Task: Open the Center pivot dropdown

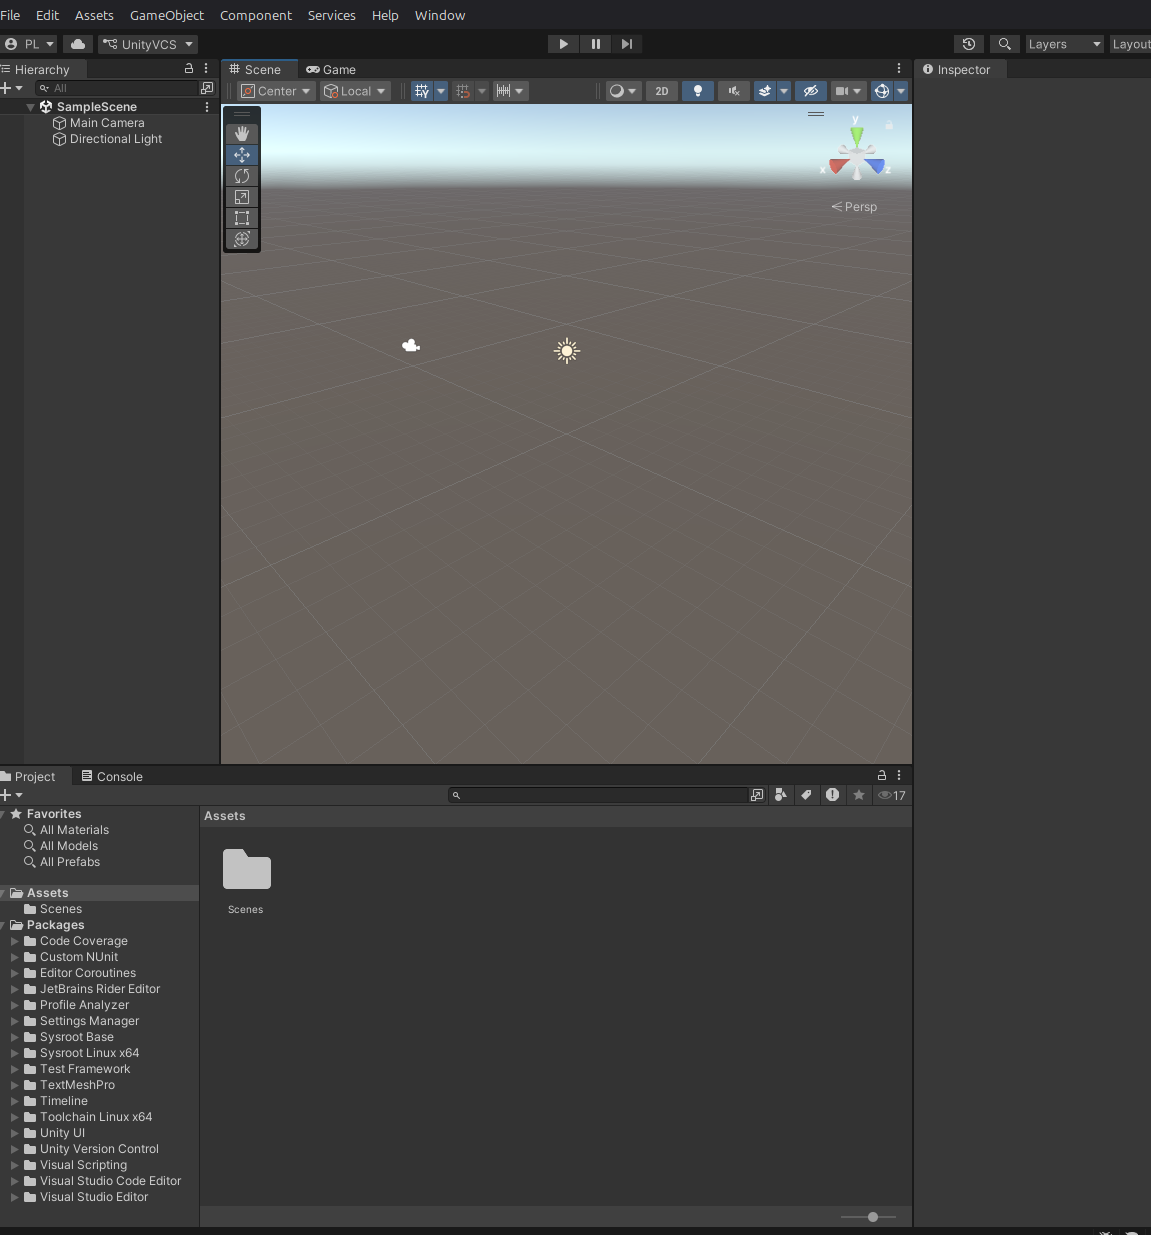Action: tap(277, 91)
